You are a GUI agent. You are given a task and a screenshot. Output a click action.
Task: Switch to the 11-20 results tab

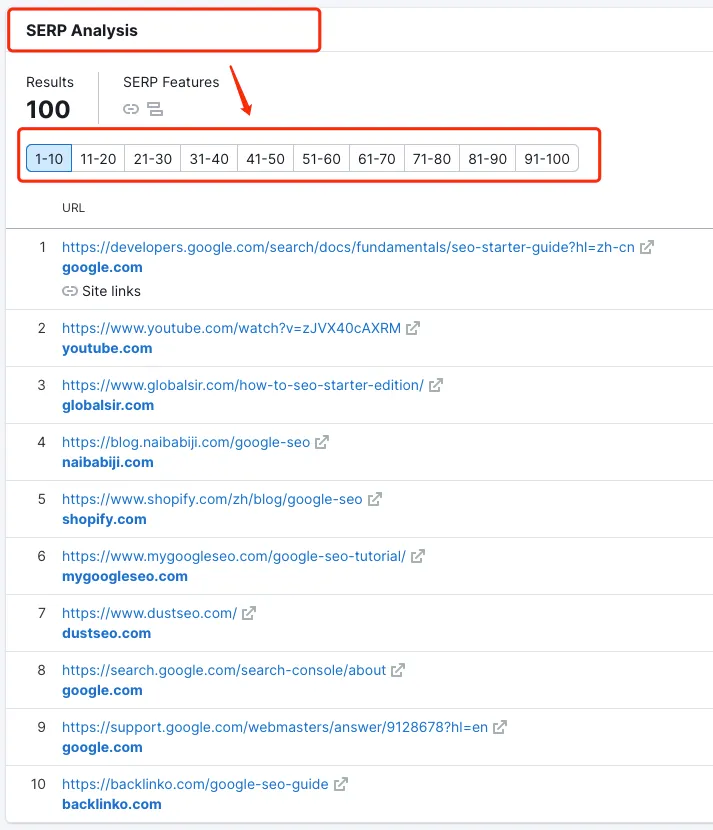click(98, 158)
